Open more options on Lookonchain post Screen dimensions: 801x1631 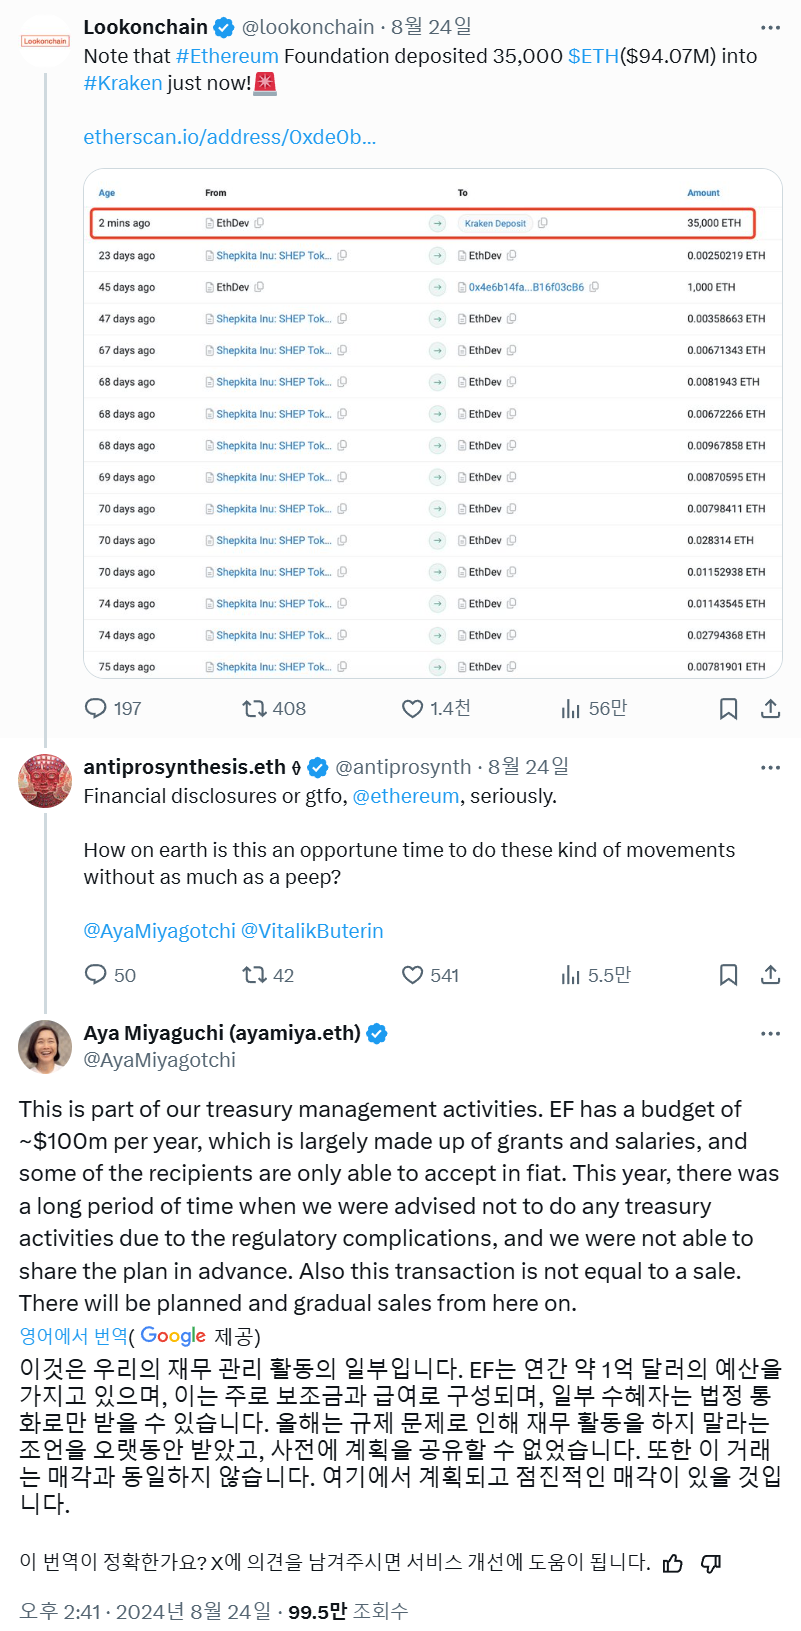click(770, 28)
